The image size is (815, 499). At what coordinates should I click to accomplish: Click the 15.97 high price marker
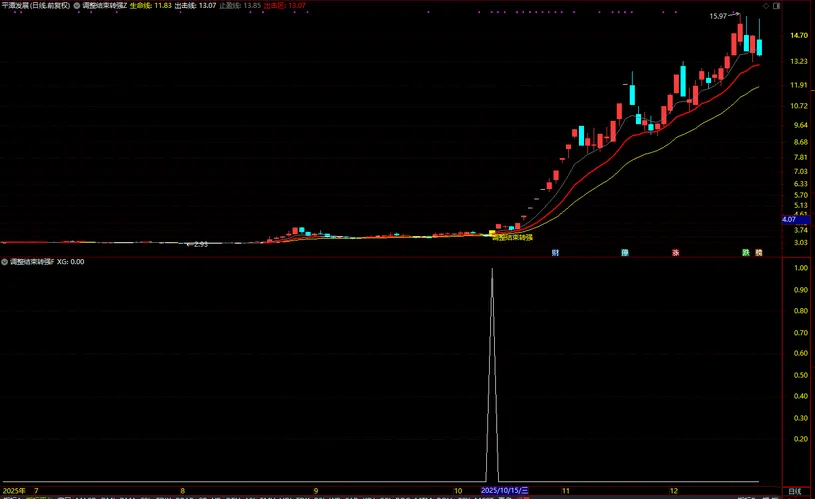point(718,17)
